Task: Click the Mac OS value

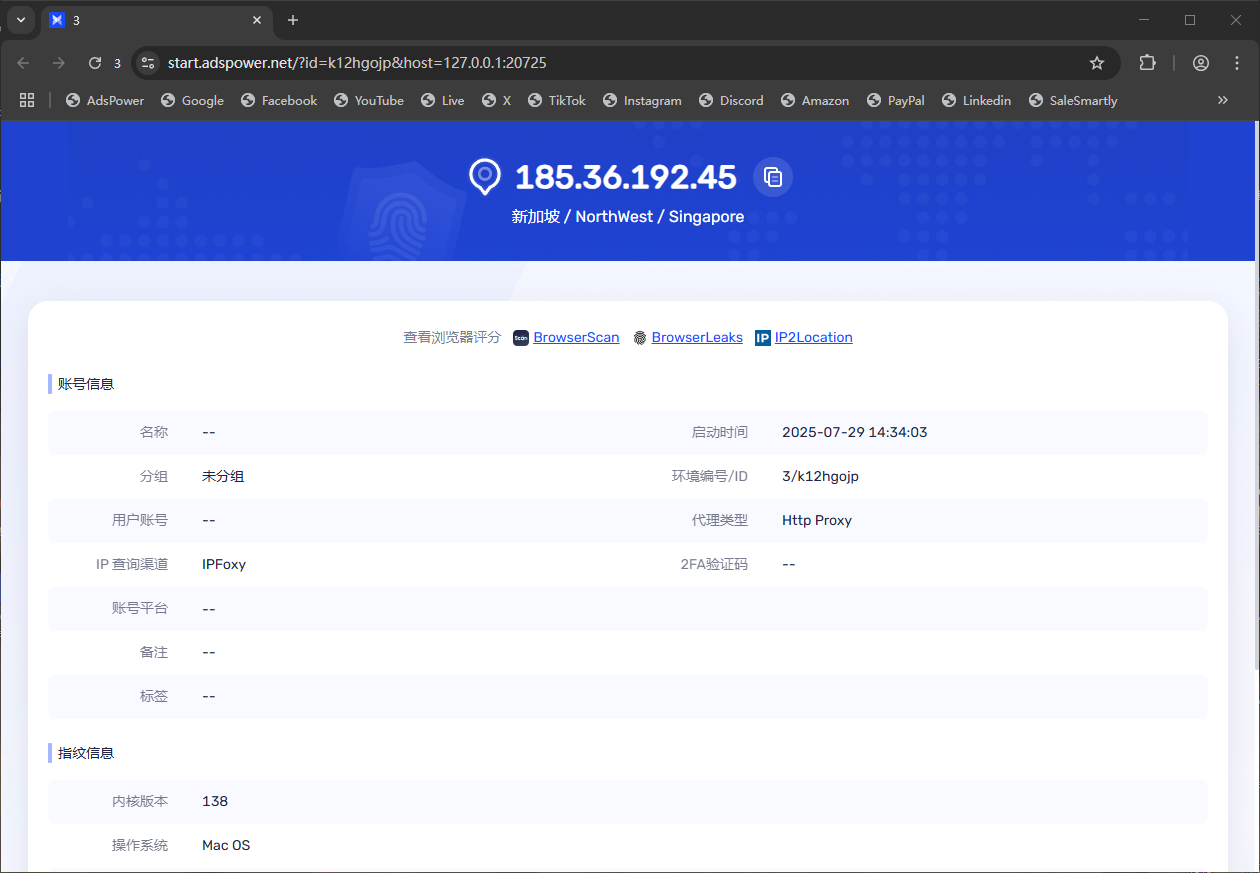Action: pyautogui.click(x=226, y=846)
